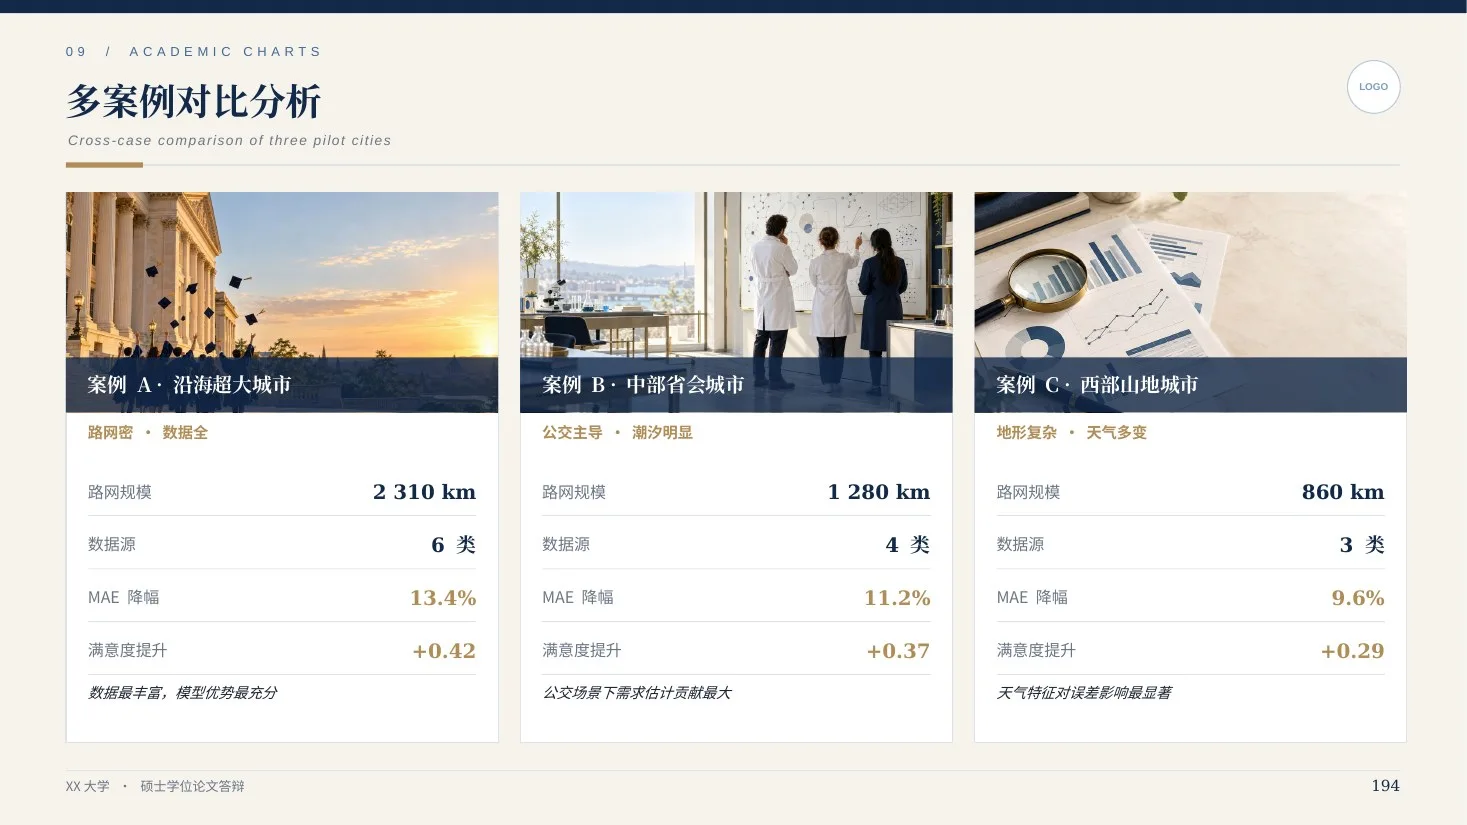Select the value 2 310 km
This screenshot has height=825, width=1467.
[x=424, y=492]
